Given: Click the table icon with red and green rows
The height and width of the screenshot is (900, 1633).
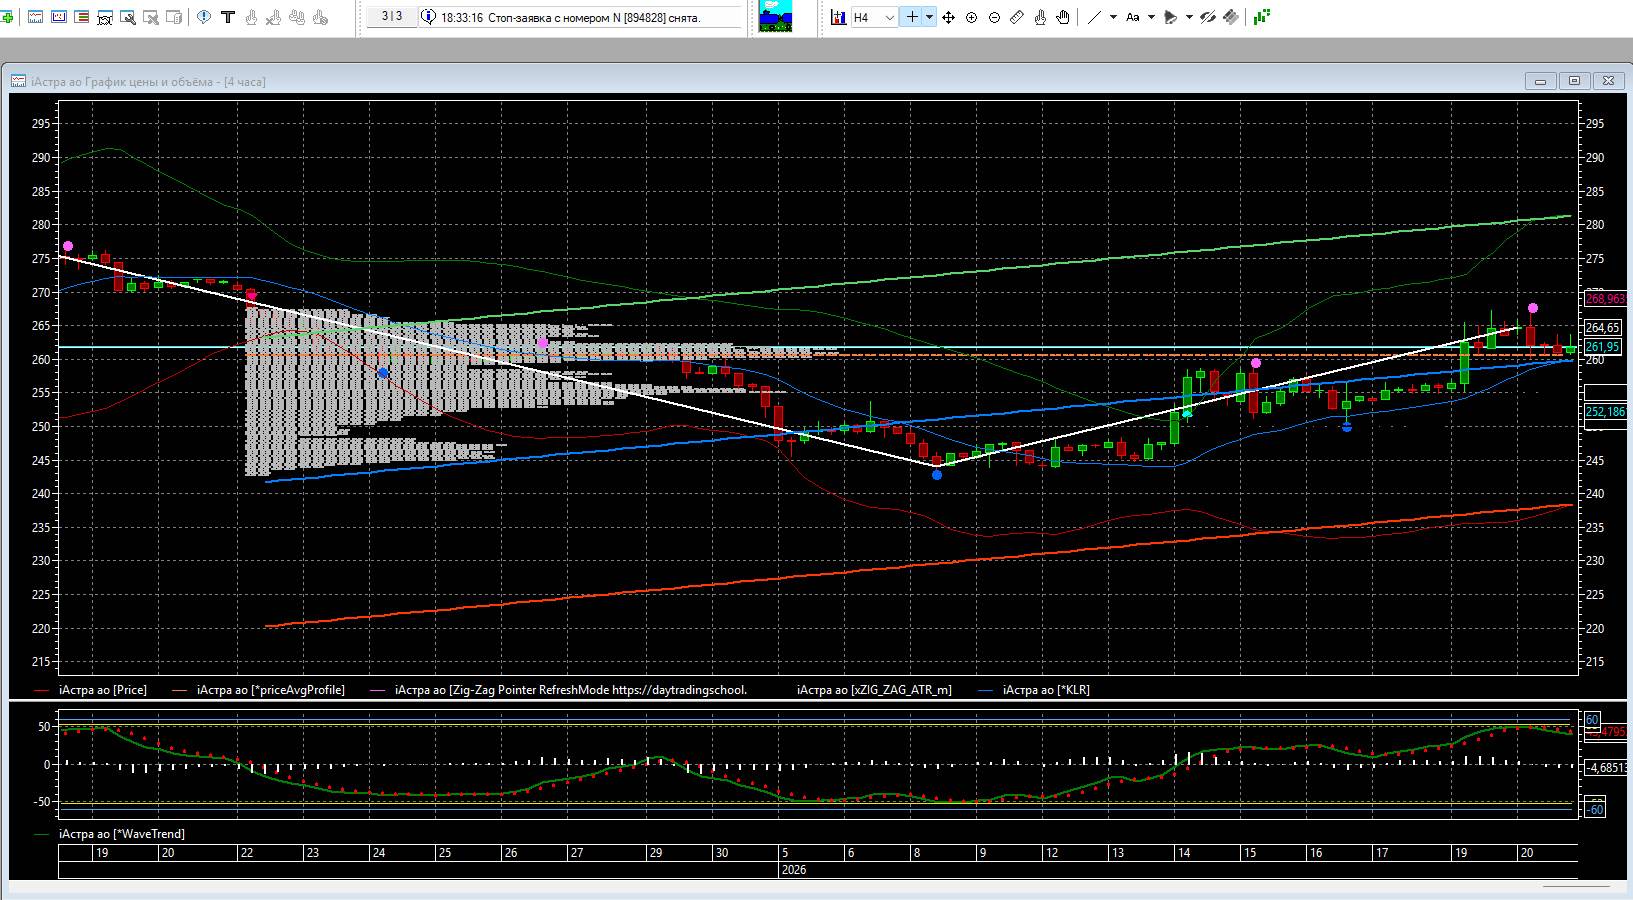Looking at the screenshot, I should click(82, 17).
